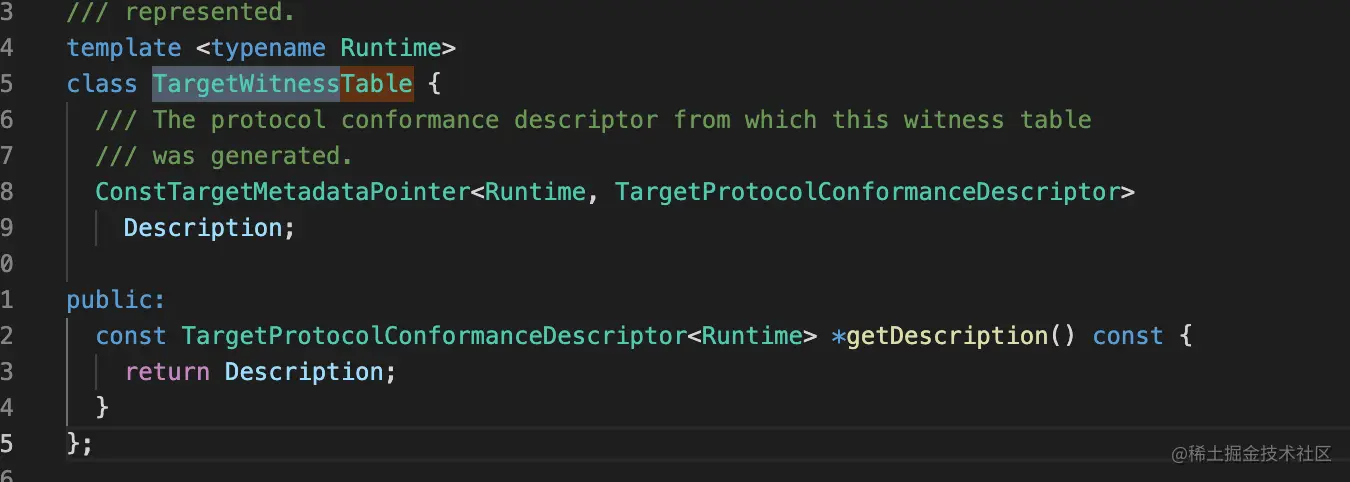
Task: Click the closing brace with semicolon on line 5
Action: [x=80, y=443]
